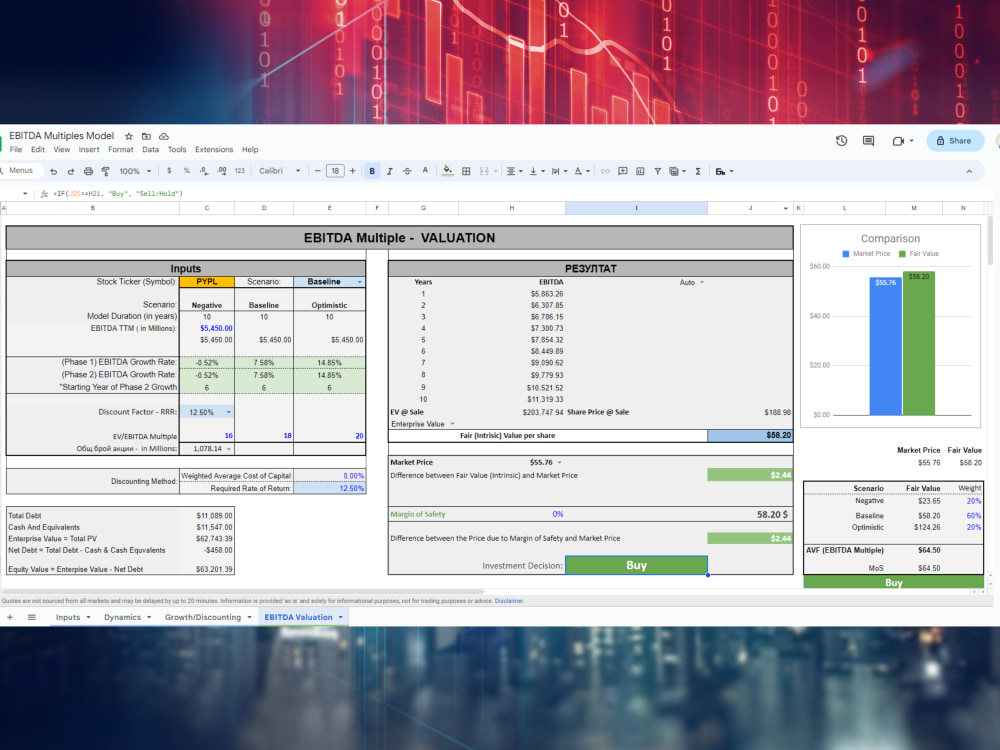Open text wrapping dropdown

(x=559, y=172)
